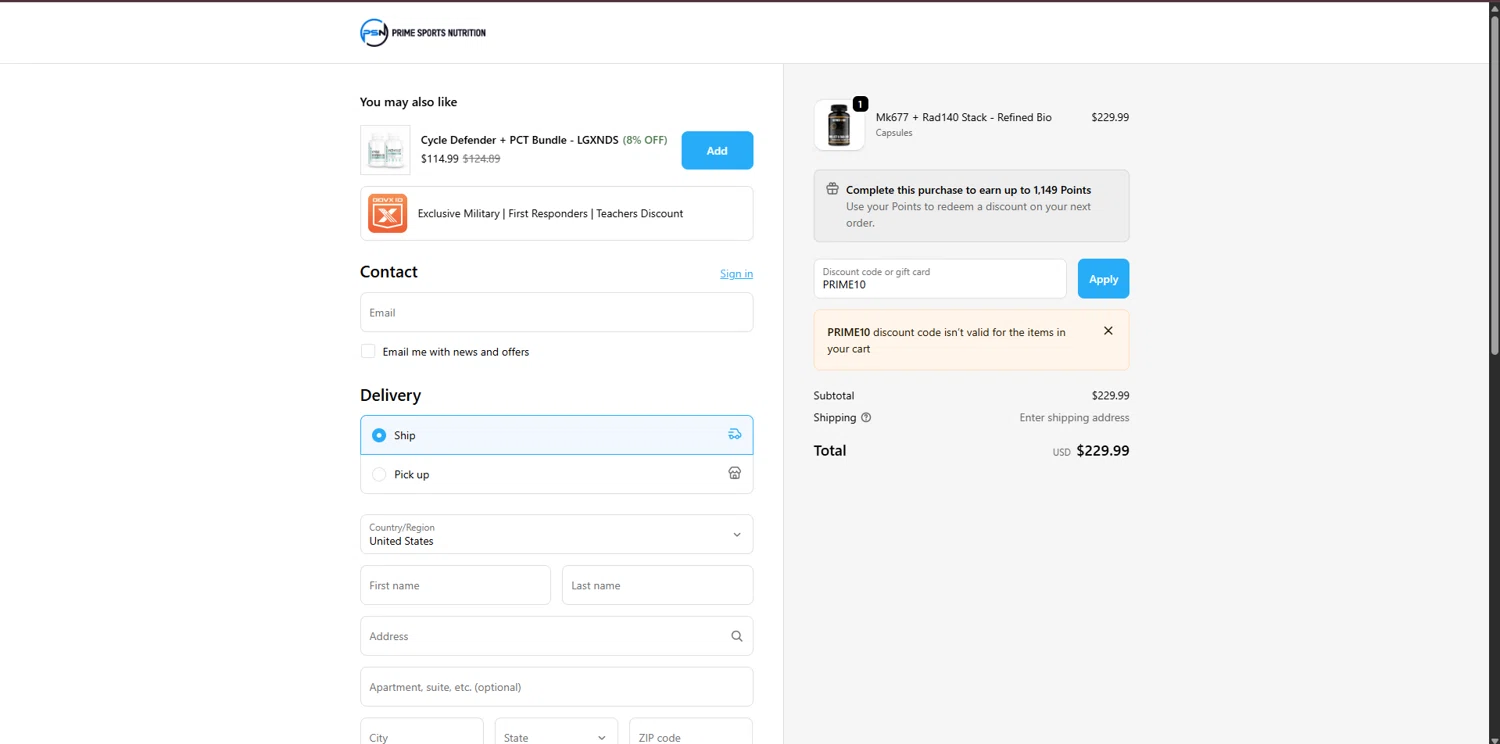This screenshot has width=1500, height=744.
Task: Open the Cycle Defender bundle thumbnail
Action: coord(385,150)
